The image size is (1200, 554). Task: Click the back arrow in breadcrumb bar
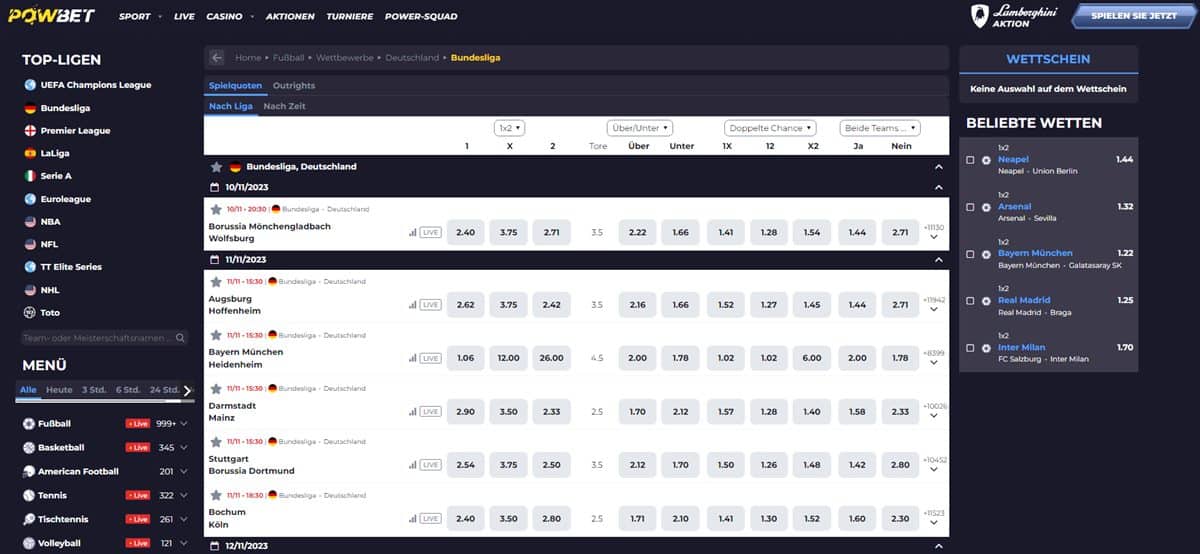217,58
